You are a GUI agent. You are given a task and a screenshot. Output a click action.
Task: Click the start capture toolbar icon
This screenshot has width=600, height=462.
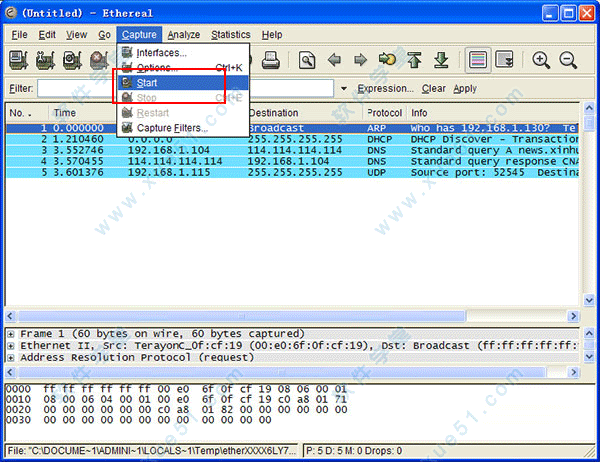click(x=72, y=60)
